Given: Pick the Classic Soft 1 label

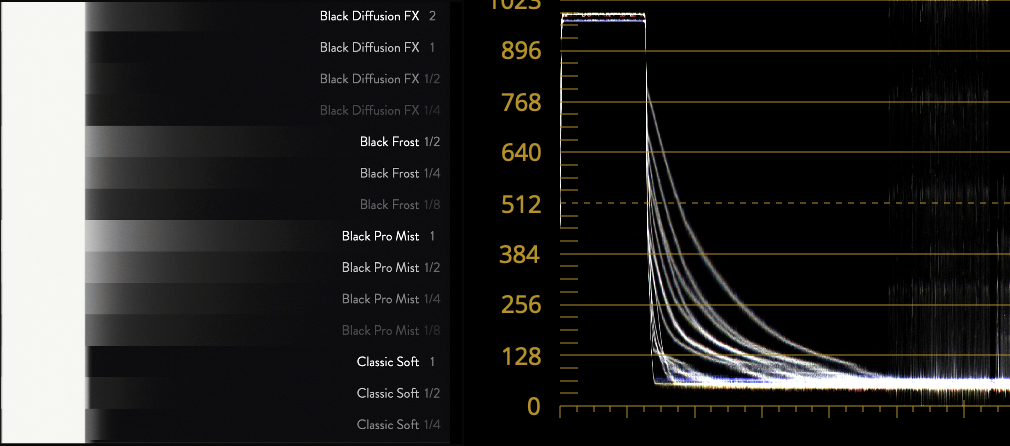Looking at the screenshot, I should pos(396,362).
